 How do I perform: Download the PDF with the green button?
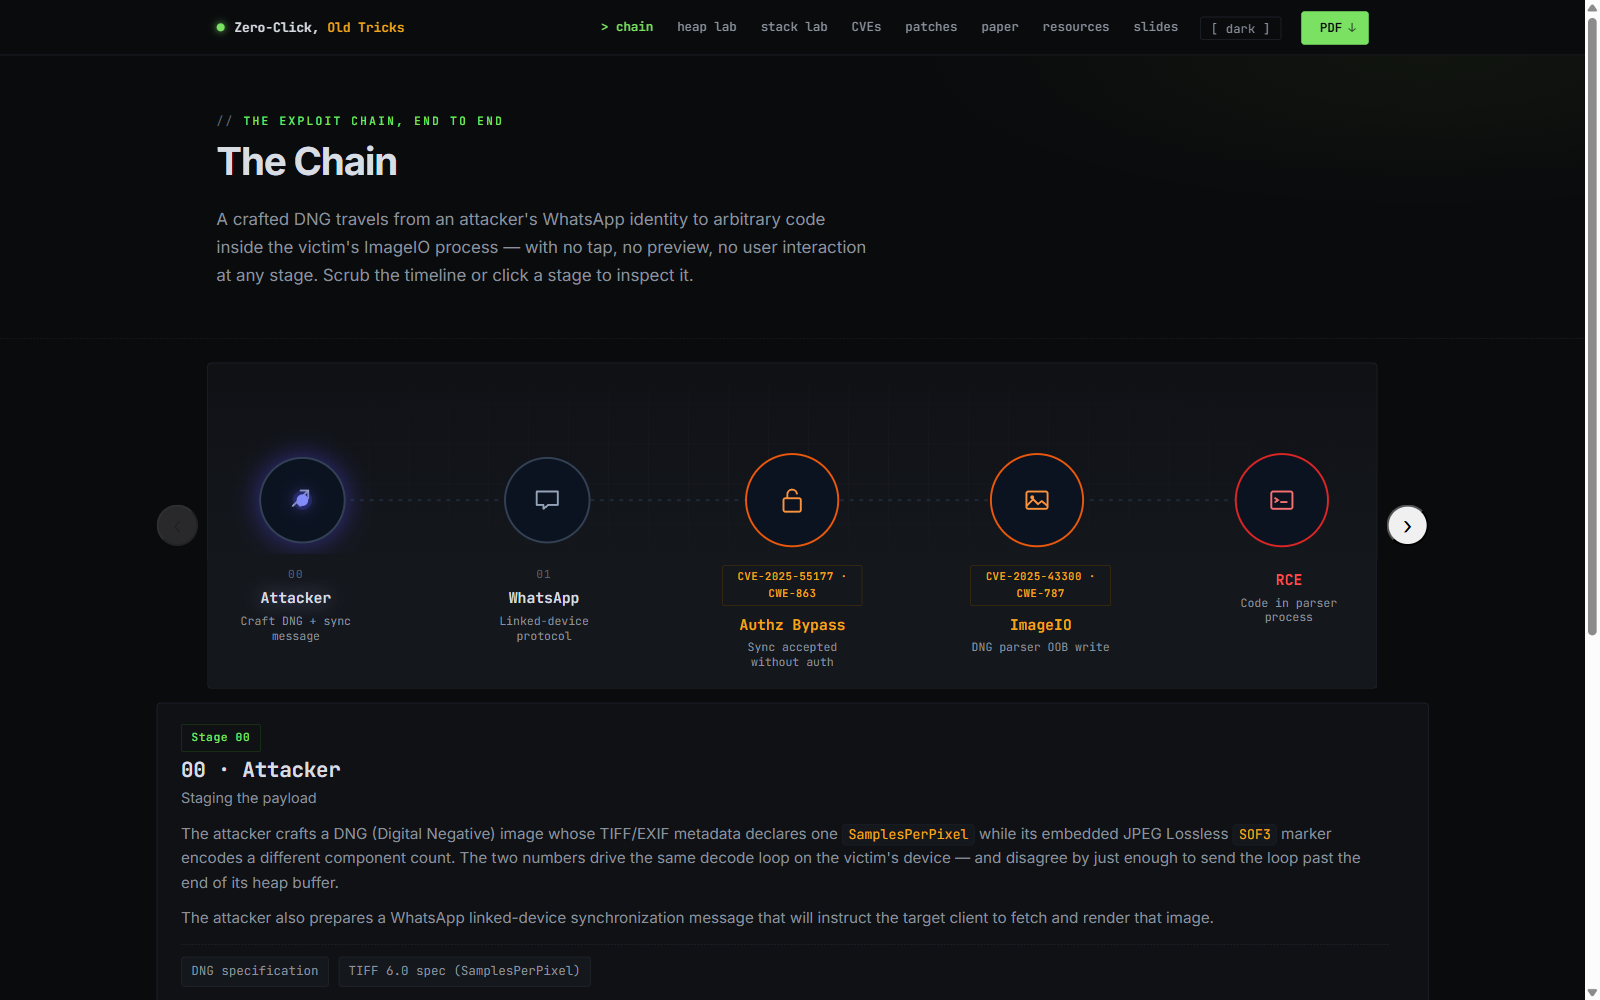pos(1335,28)
